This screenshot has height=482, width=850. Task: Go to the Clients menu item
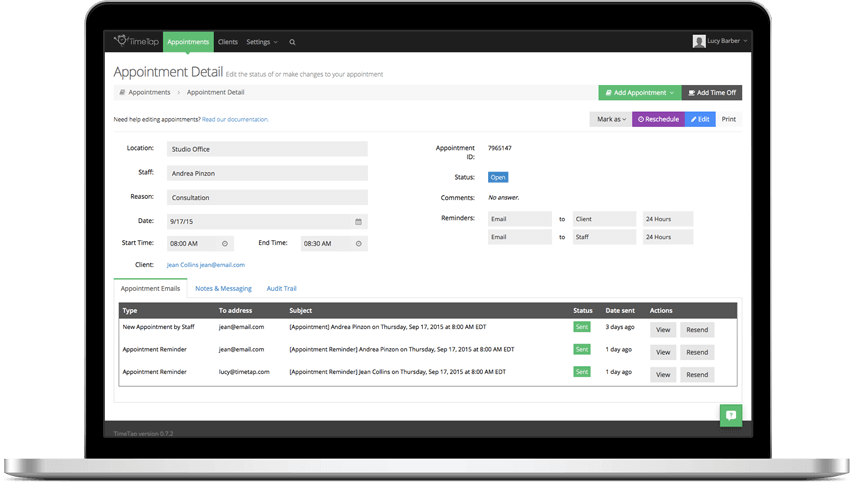[228, 42]
